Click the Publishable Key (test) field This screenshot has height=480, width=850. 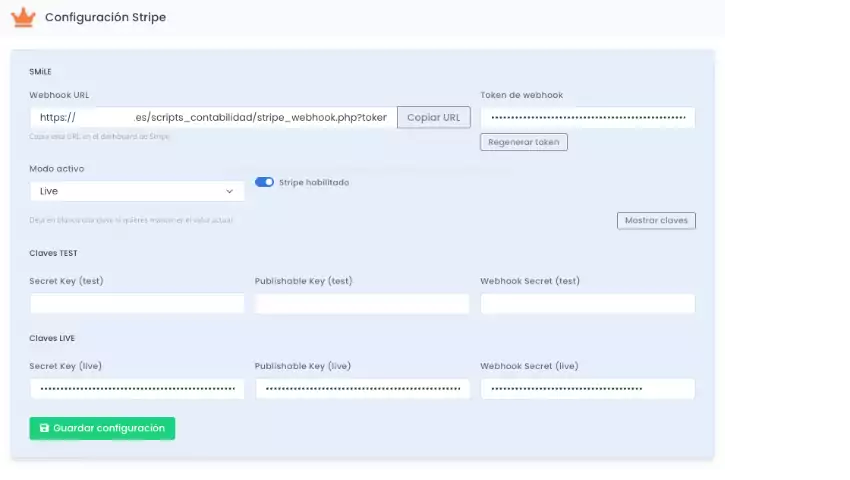click(362, 304)
